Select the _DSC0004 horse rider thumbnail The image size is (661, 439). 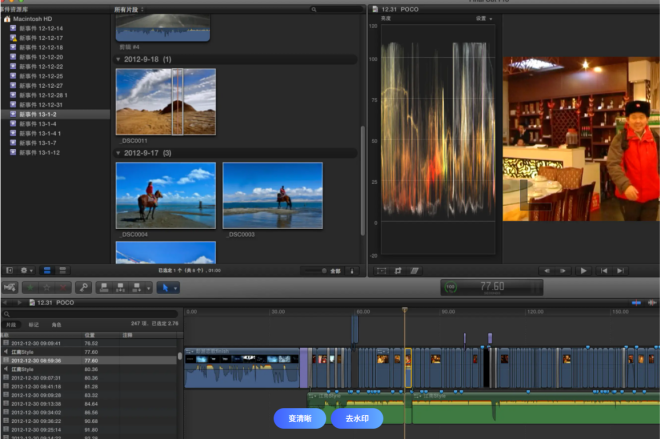click(x=165, y=195)
